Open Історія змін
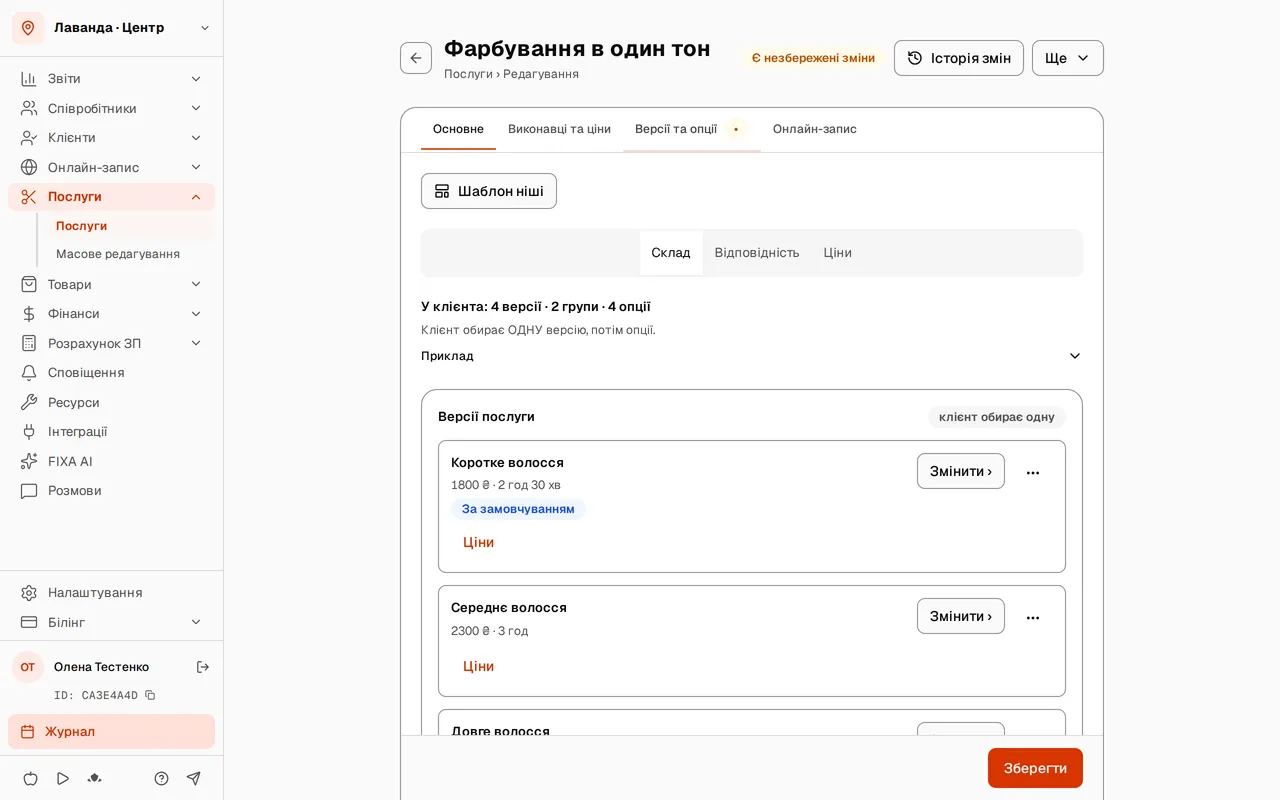The height and width of the screenshot is (800, 1280). click(x=959, y=58)
